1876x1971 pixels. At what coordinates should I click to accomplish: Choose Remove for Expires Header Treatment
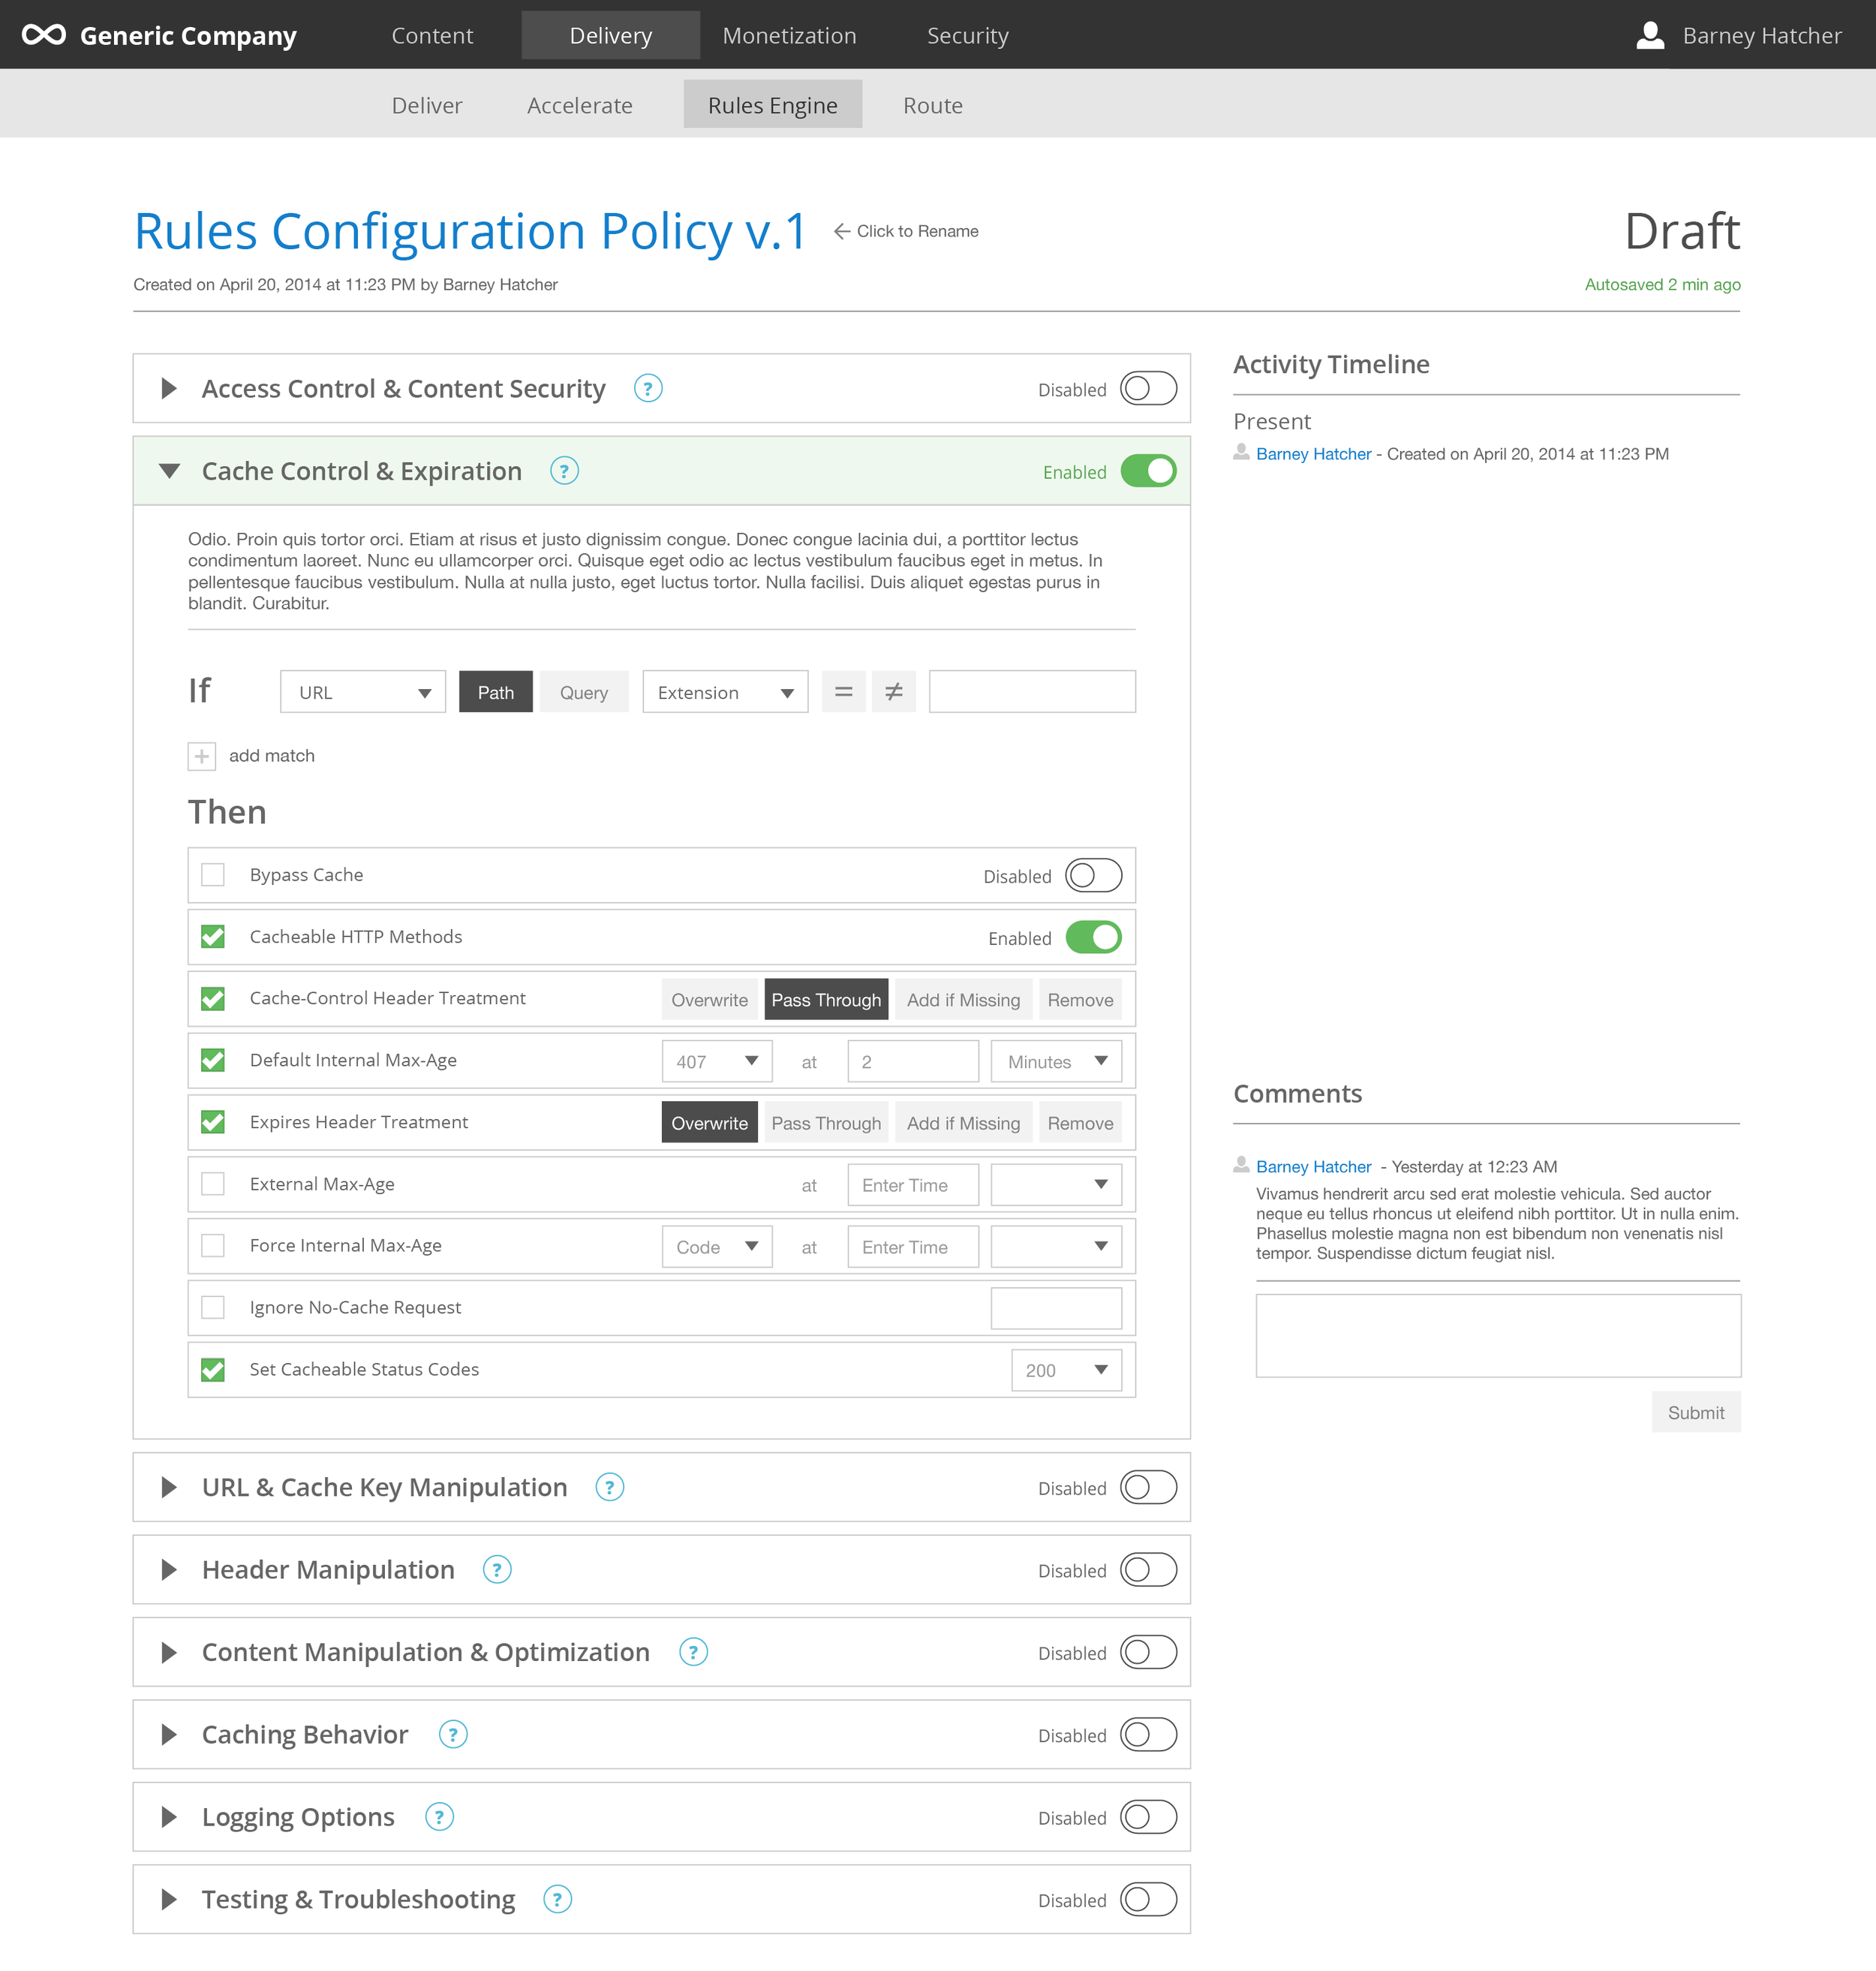(1080, 1123)
